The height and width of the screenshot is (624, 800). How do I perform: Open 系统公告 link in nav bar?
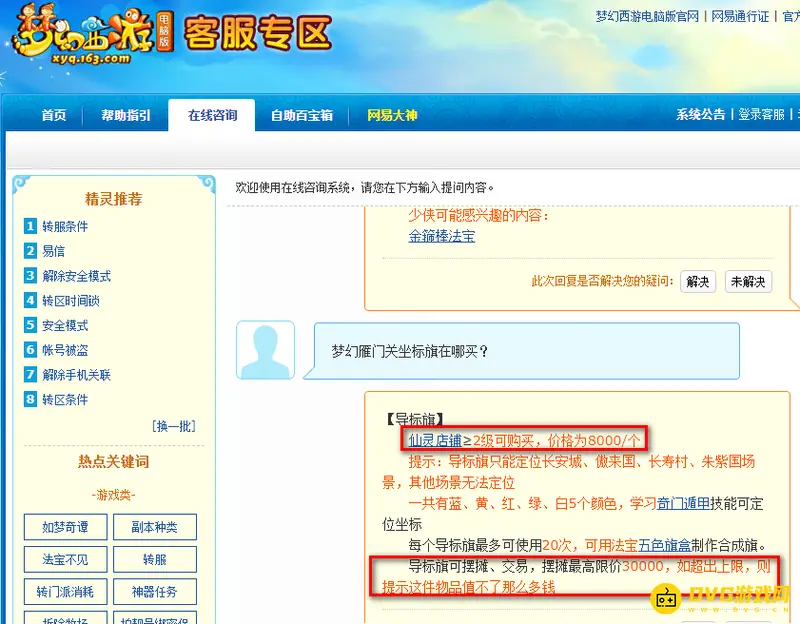[701, 114]
